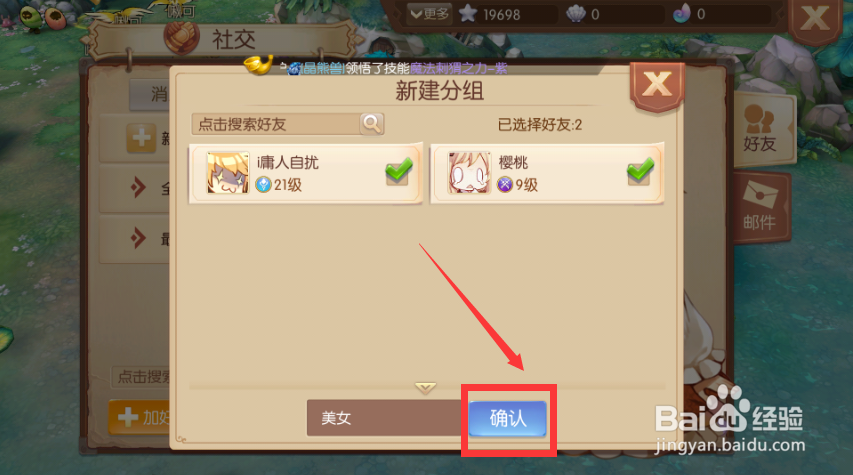
Task: Click the star currency icon
Action: click(468, 14)
